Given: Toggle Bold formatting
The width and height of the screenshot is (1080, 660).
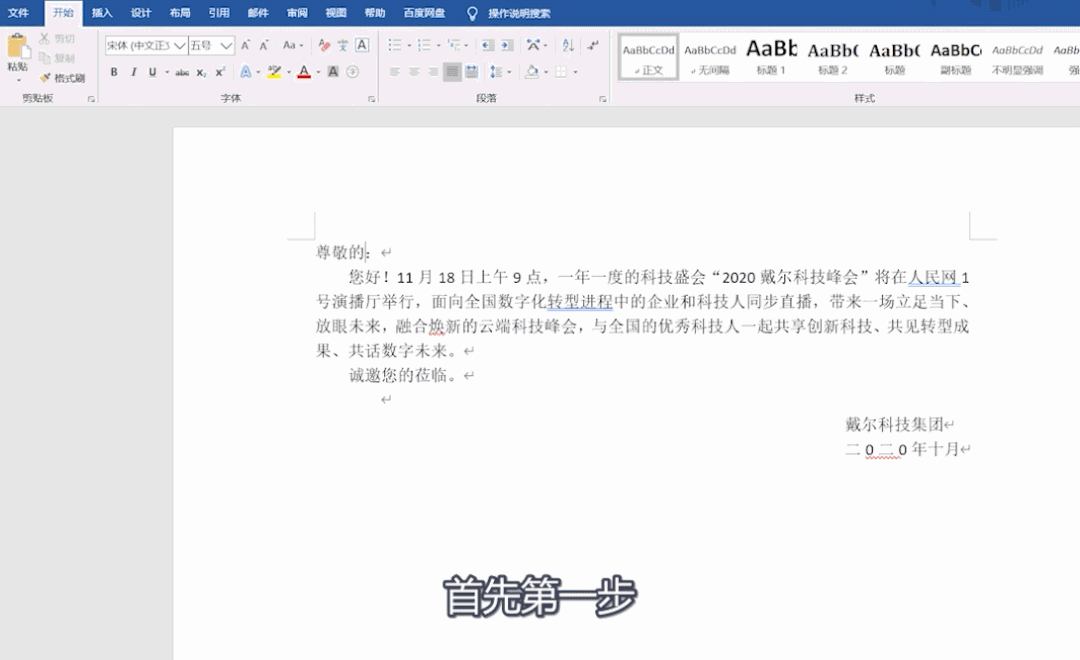Looking at the screenshot, I should tap(114, 72).
